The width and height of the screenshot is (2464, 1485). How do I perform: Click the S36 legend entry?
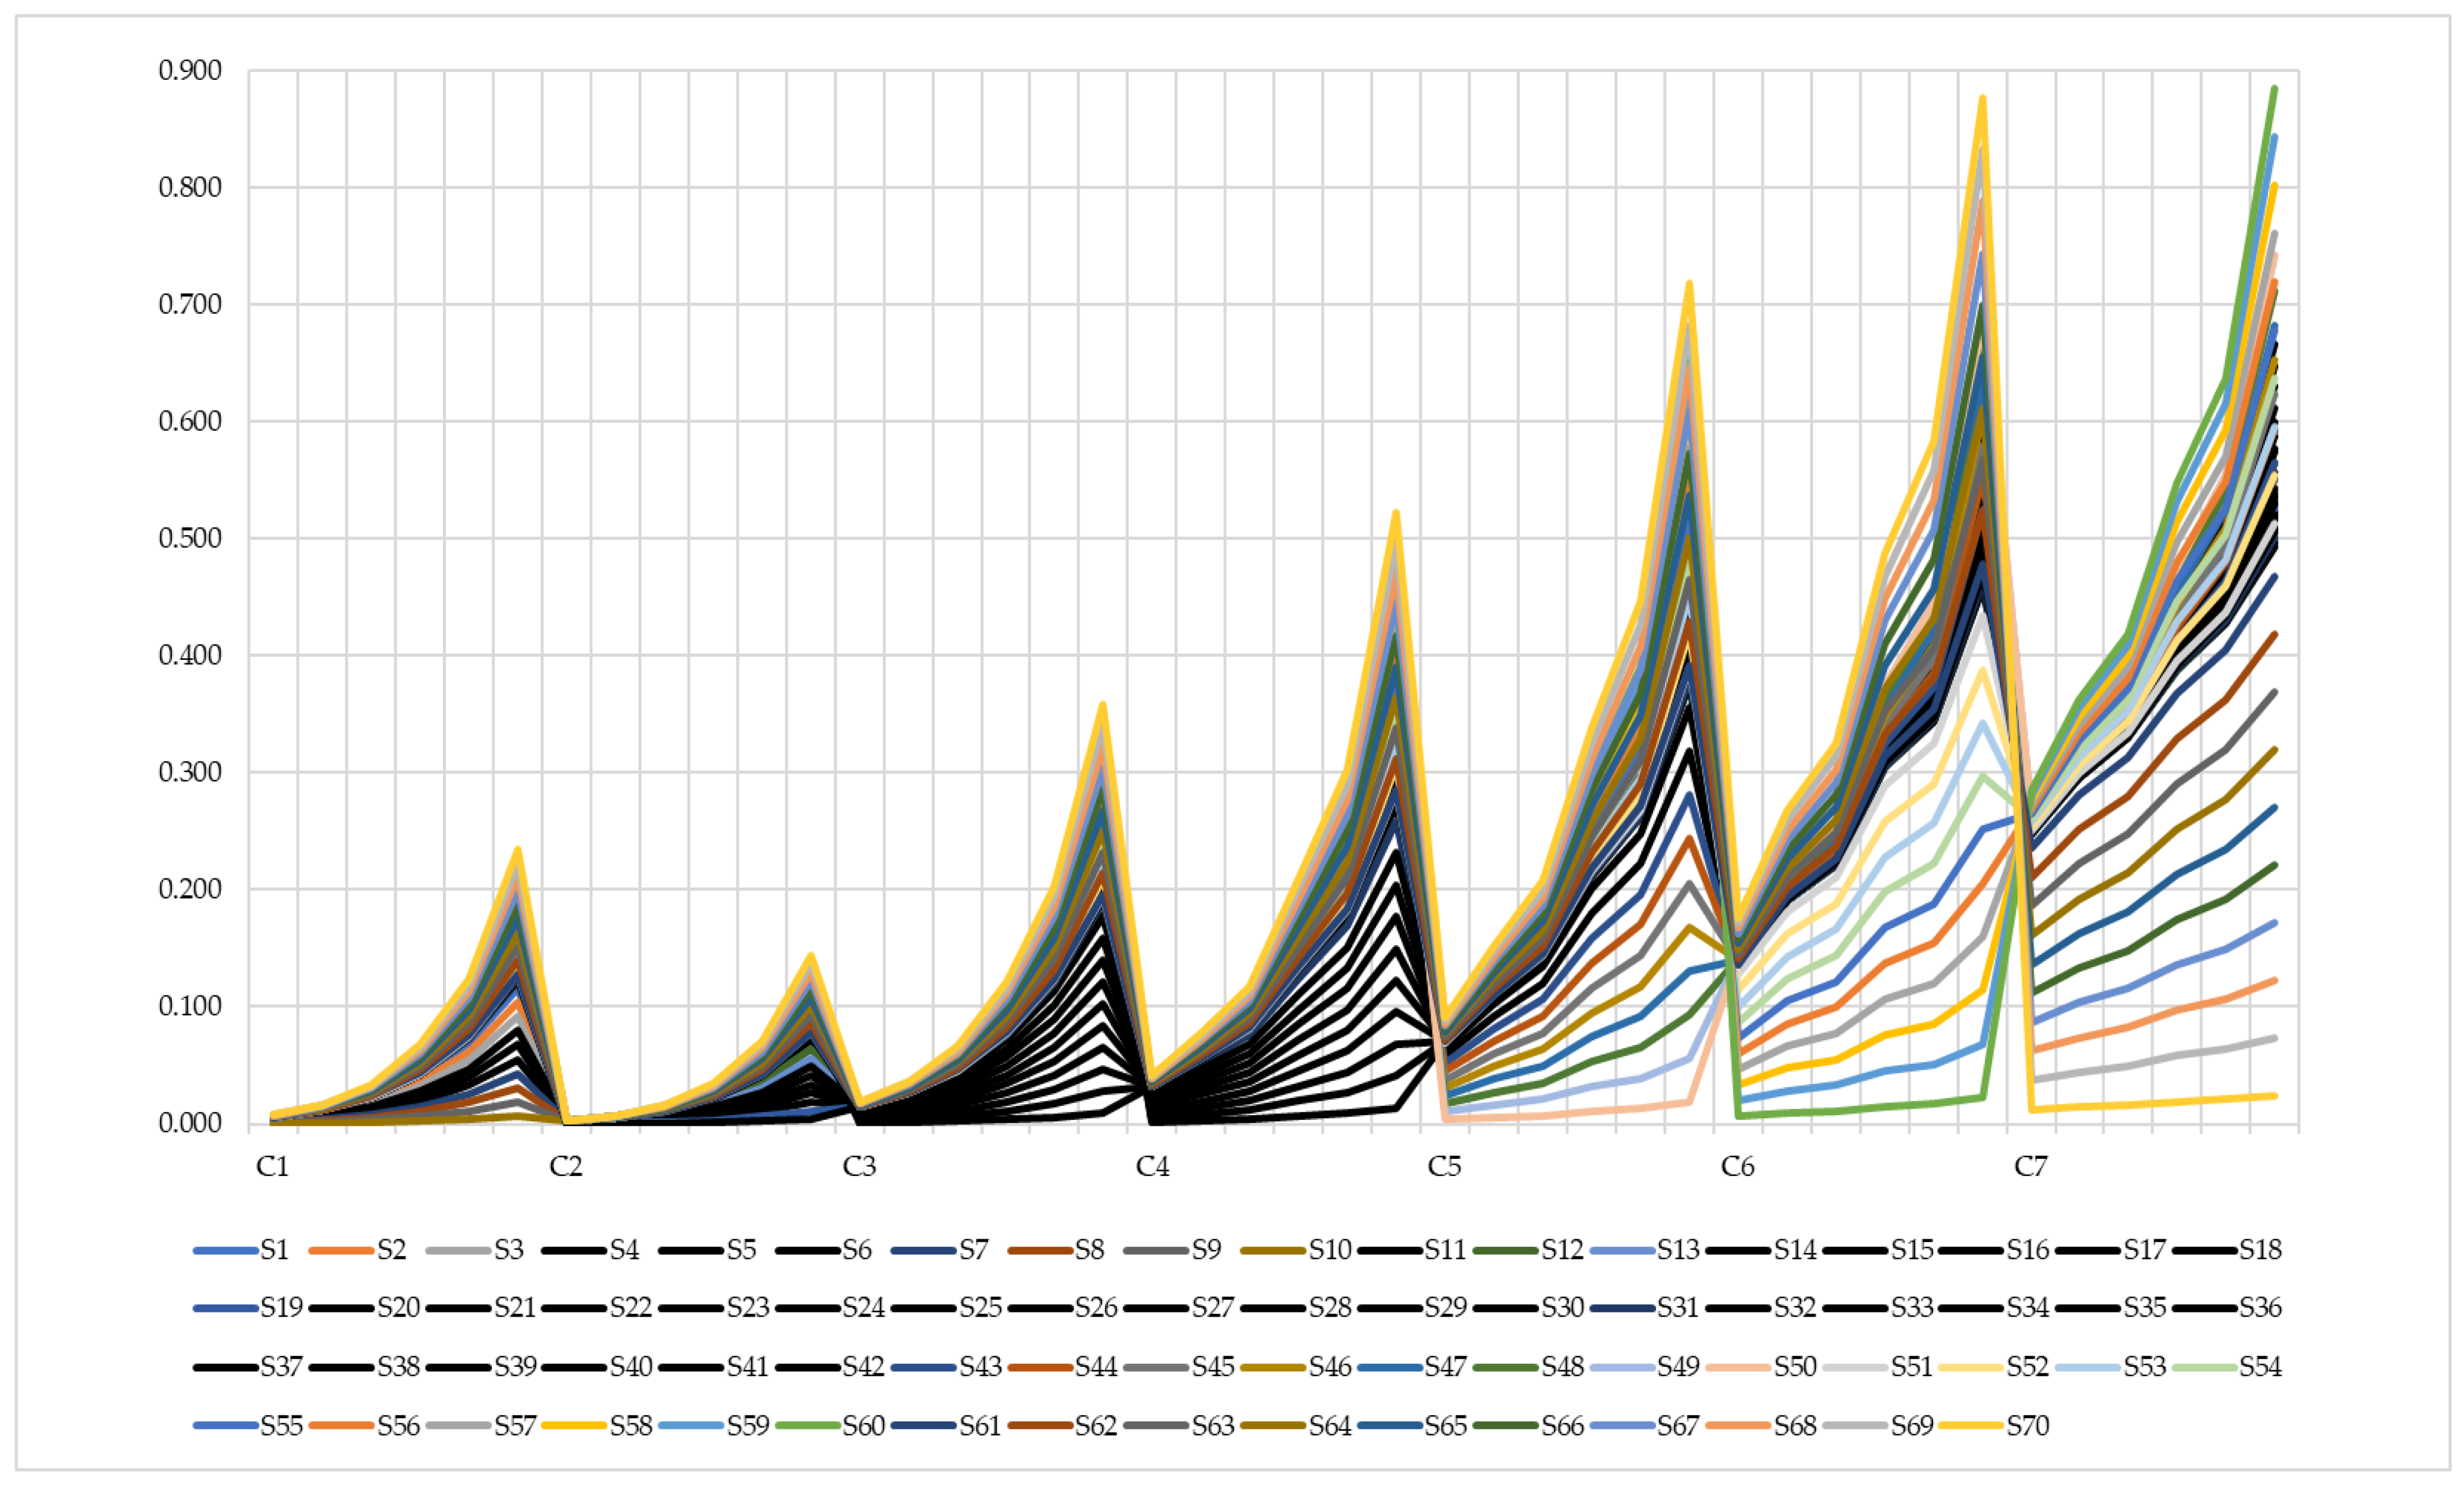[2260, 1308]
